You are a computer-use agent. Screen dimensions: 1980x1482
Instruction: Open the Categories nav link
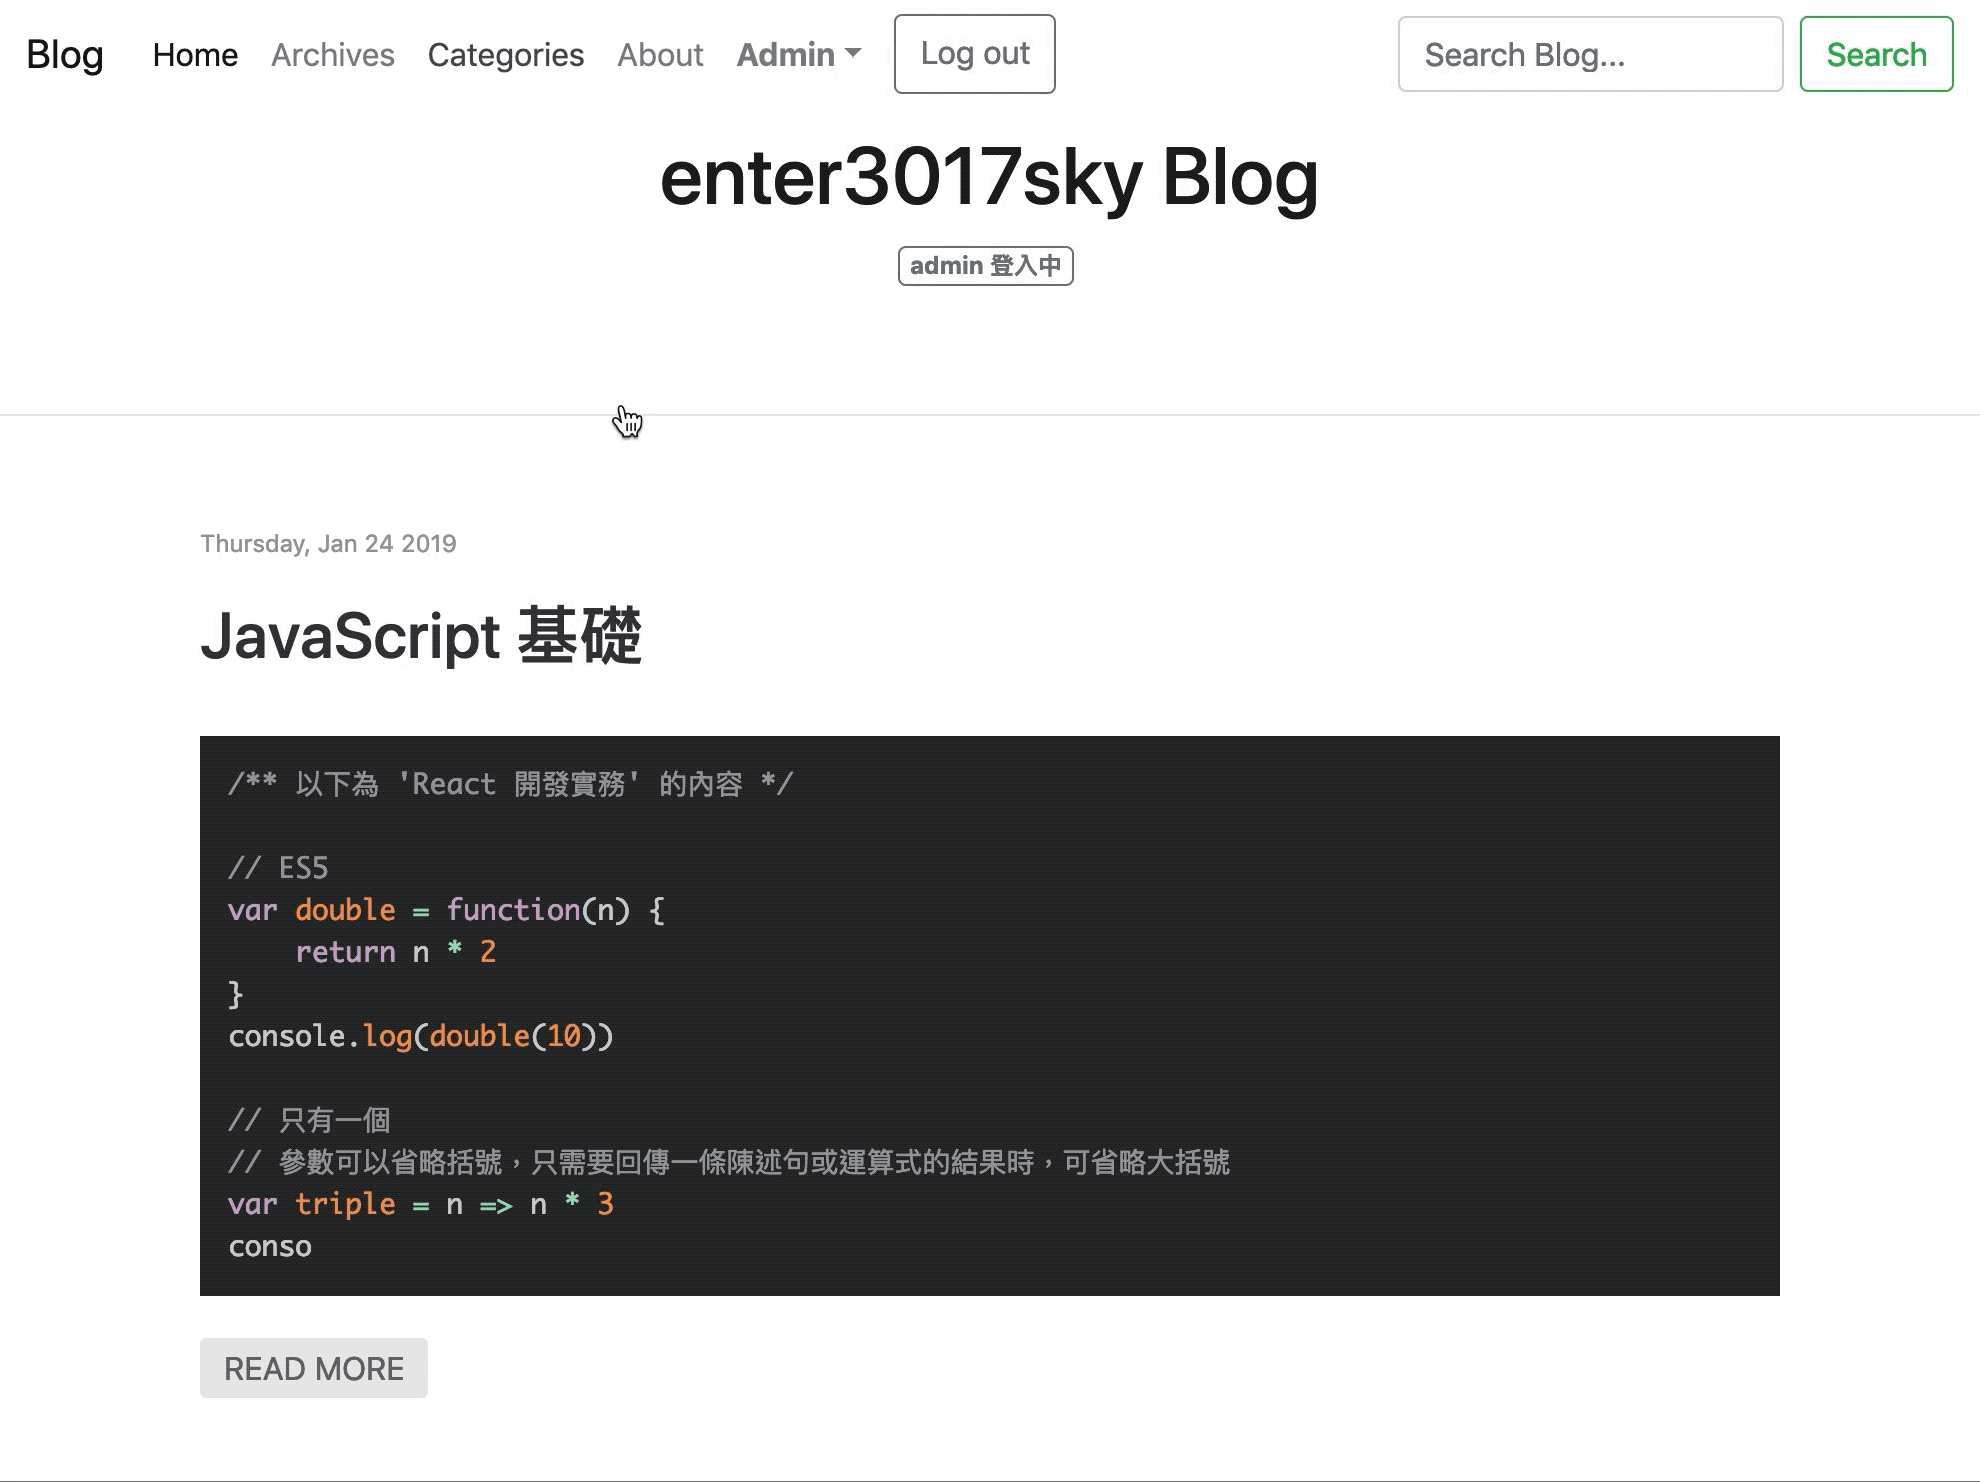tap(505, 55)
